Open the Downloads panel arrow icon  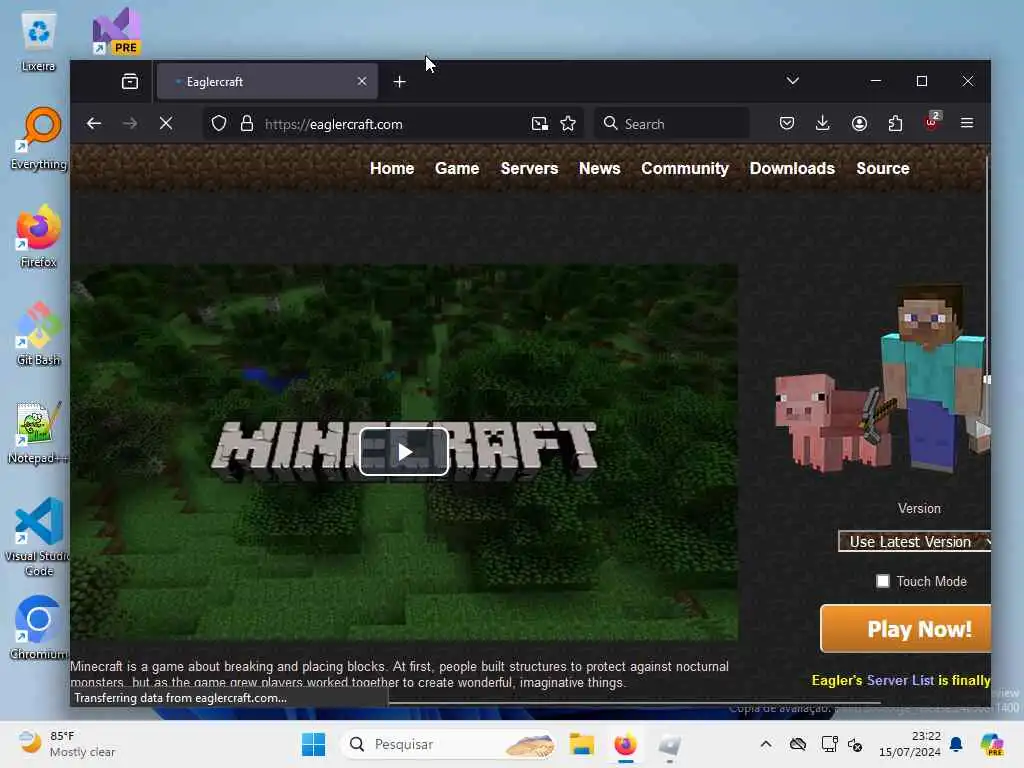[823, 123]
